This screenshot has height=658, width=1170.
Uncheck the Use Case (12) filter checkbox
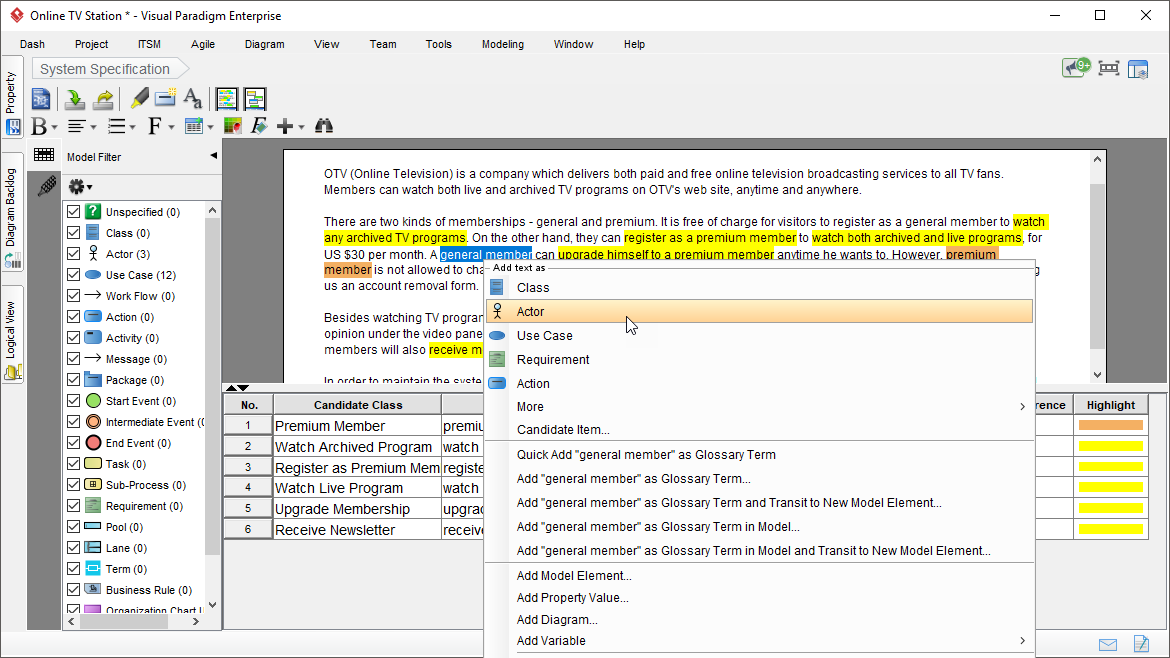(74, 275)
